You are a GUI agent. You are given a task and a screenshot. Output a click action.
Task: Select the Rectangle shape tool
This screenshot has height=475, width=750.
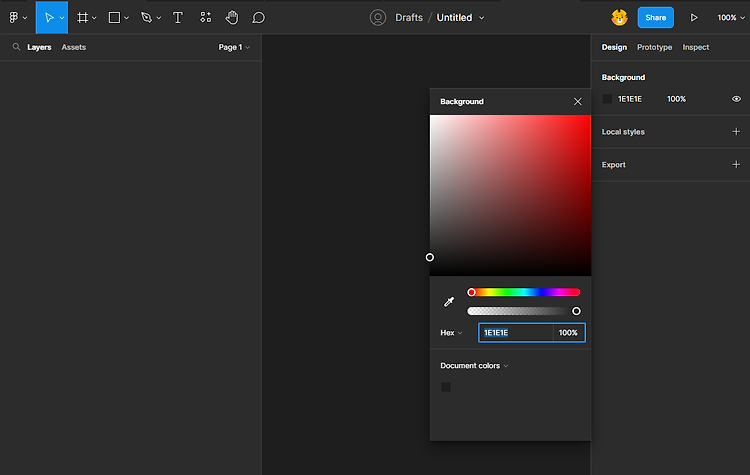114,18
